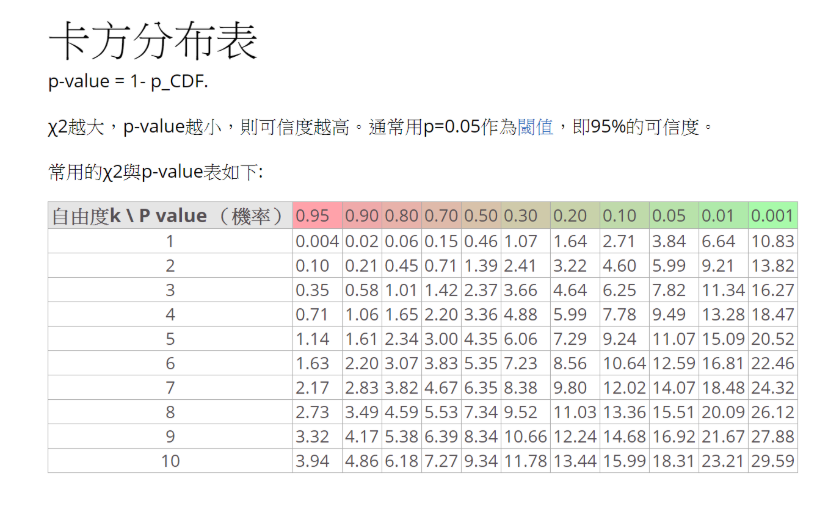The image size is (833, 508).
Task: Click the cell showing 11.03
Action: pyautogui.click(x=575, y=412)
